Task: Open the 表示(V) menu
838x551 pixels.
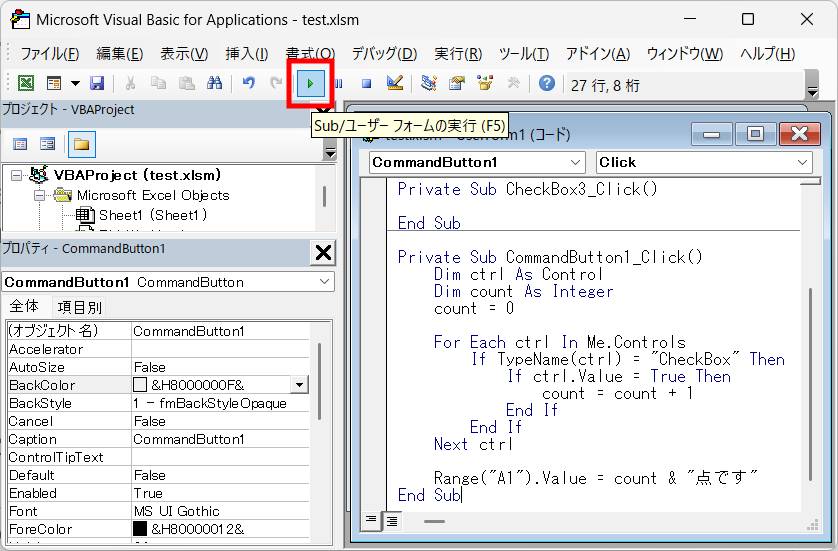Action: pos(184,53)
